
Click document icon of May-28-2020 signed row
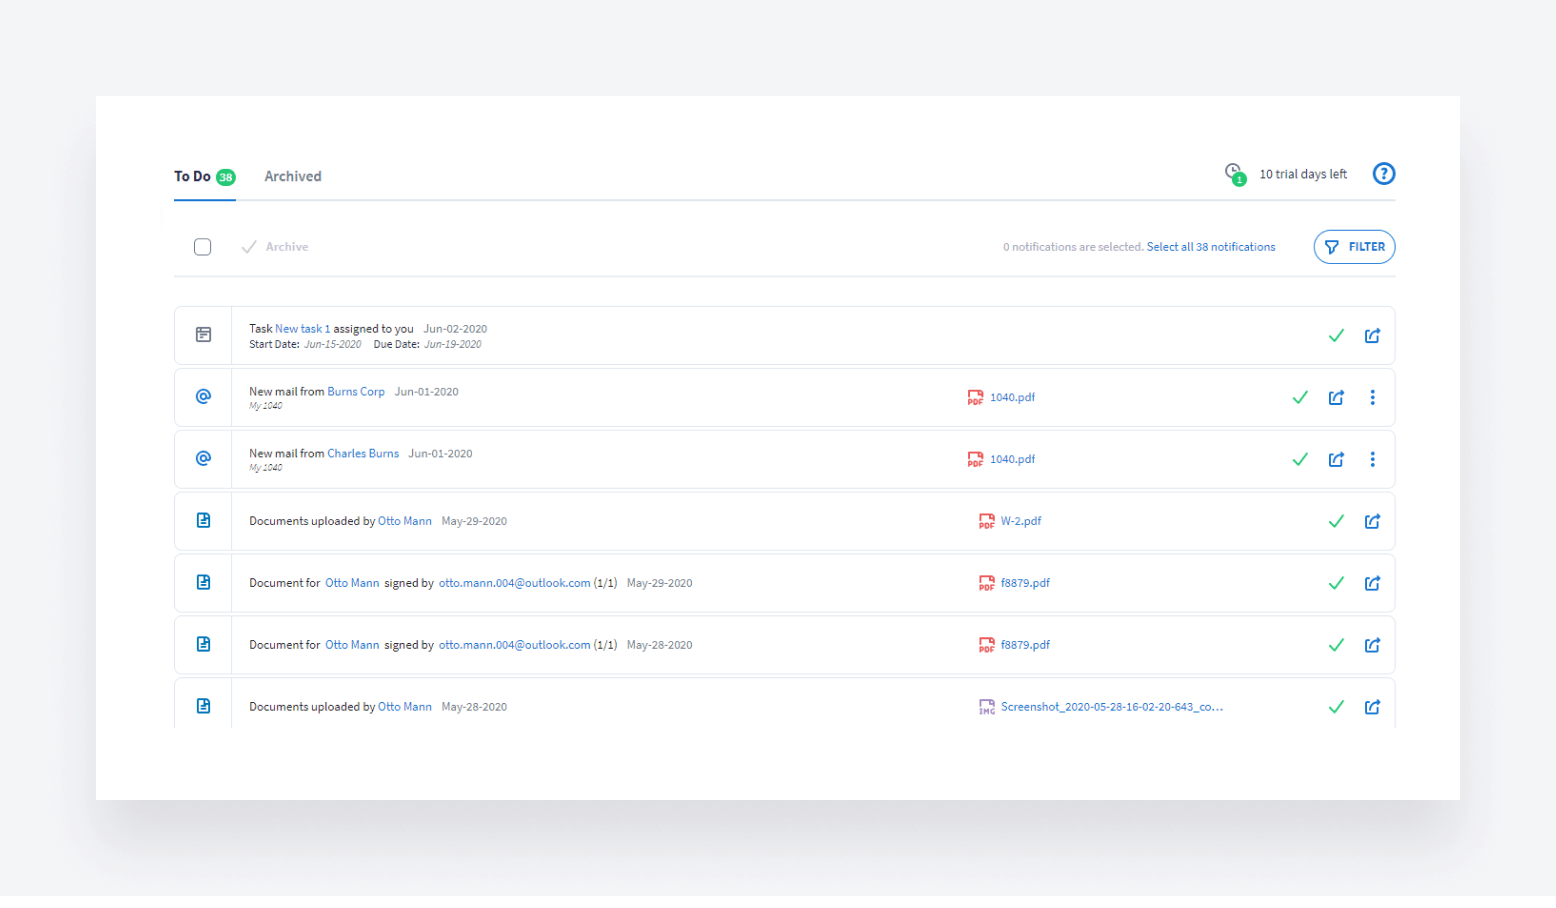point(203,645)
